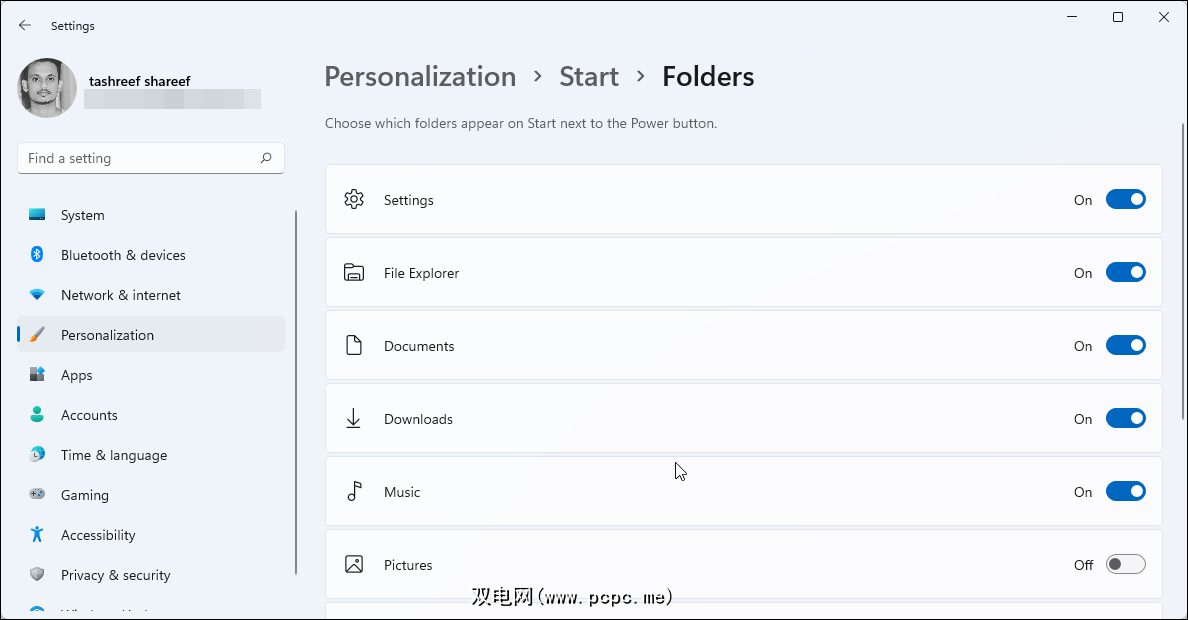Click the Bluetooth & devices icon
The height and width of the screenshot is (620, 1188).
(37, 255)
